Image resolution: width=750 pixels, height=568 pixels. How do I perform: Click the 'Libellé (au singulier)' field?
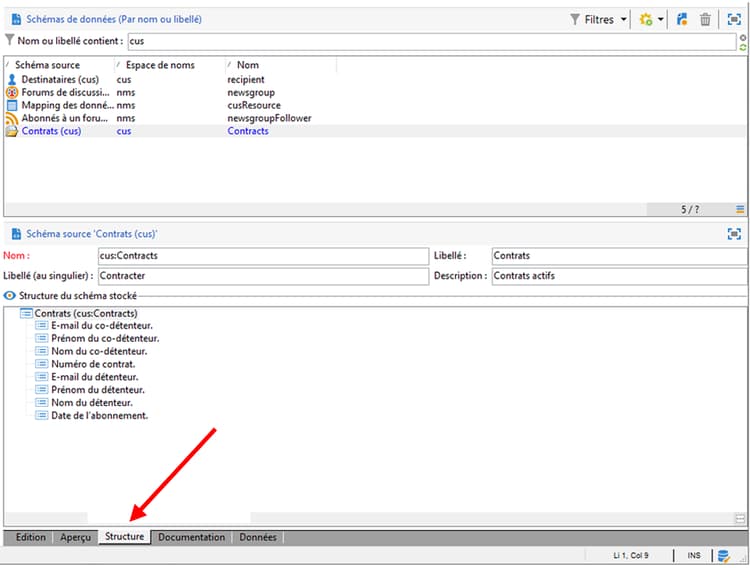point(264,276)
